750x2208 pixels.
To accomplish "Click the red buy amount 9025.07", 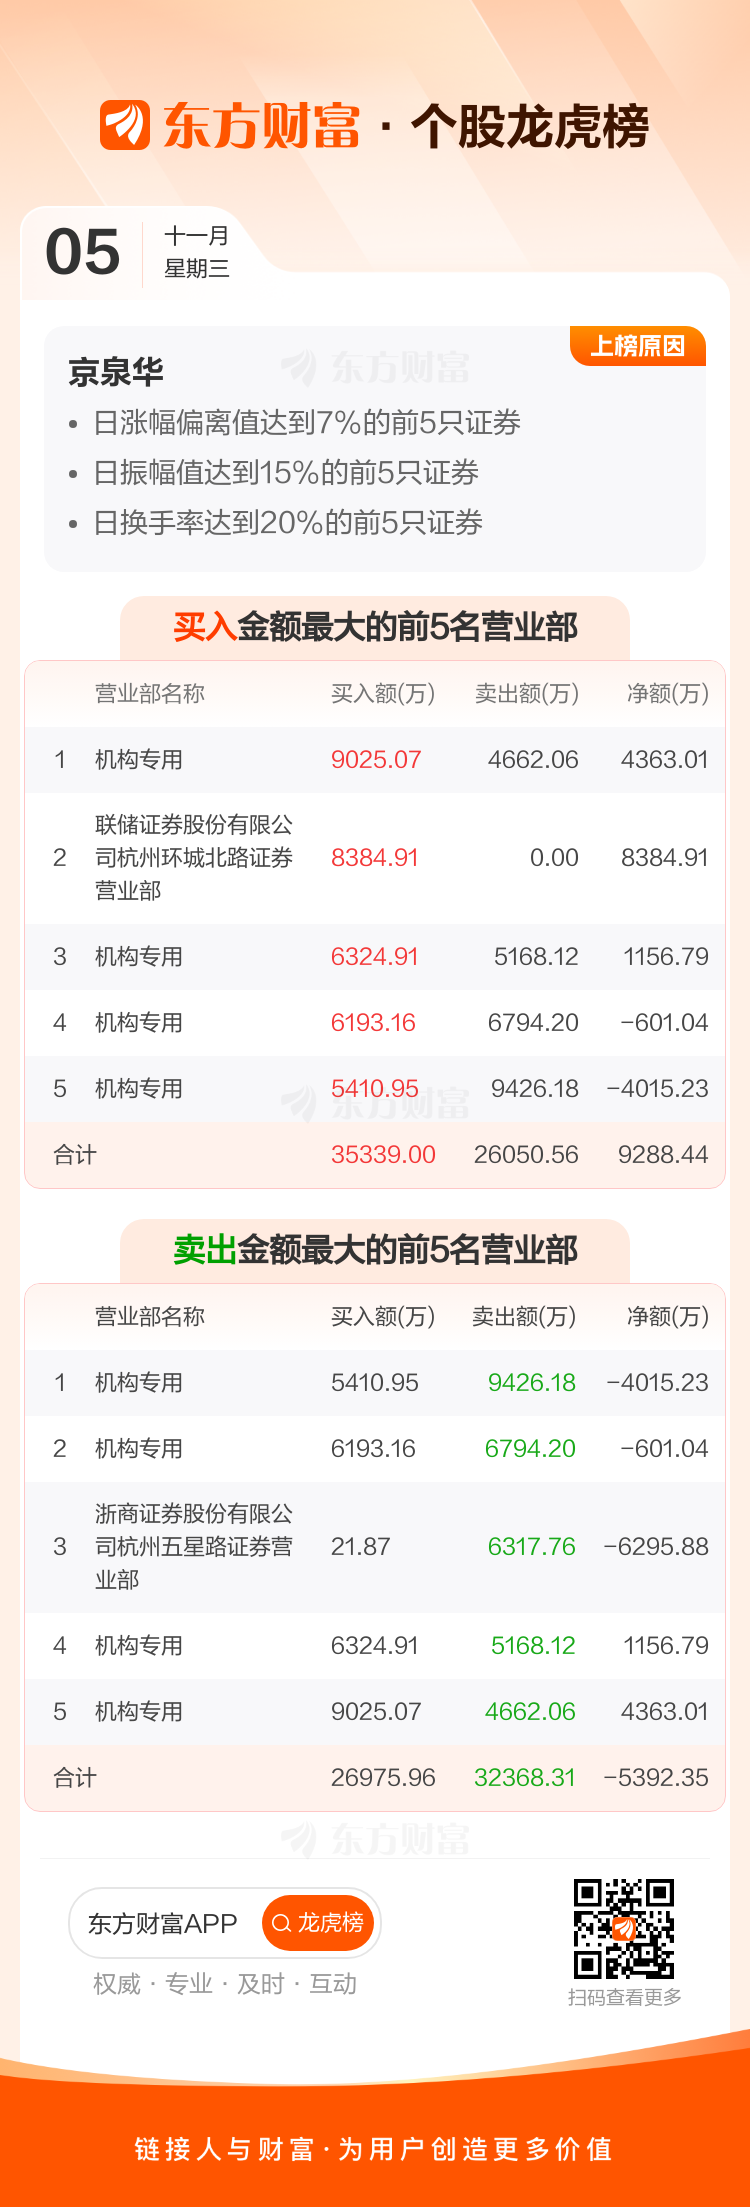I will [376, 759].
